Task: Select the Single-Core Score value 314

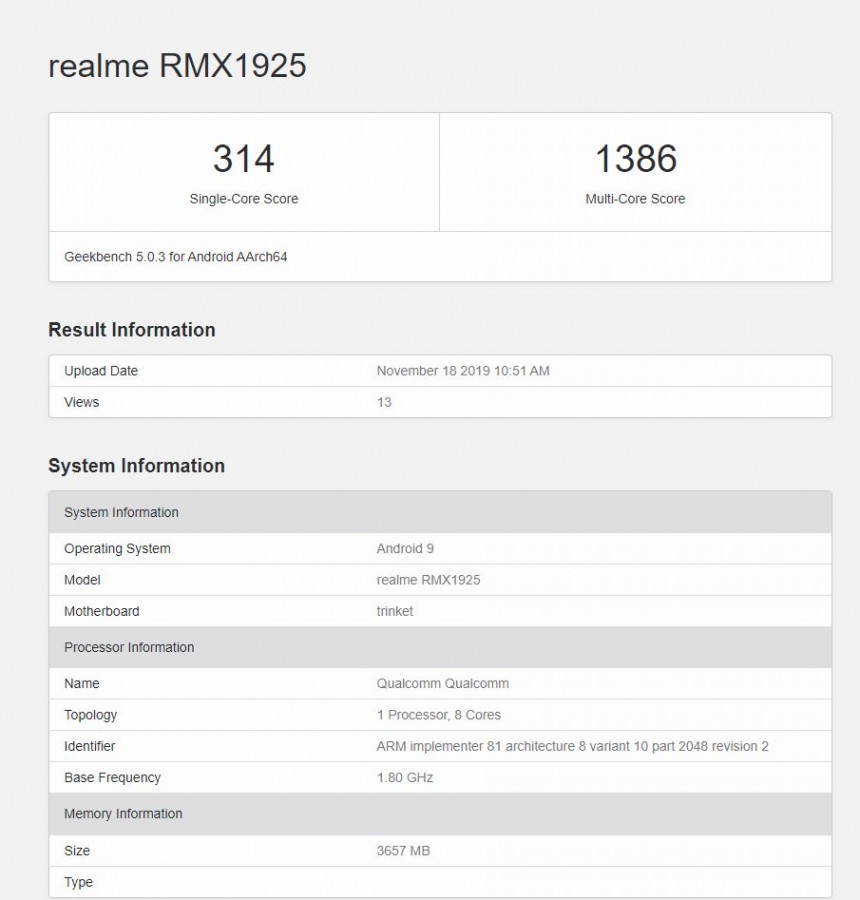Action: [242, 158]
